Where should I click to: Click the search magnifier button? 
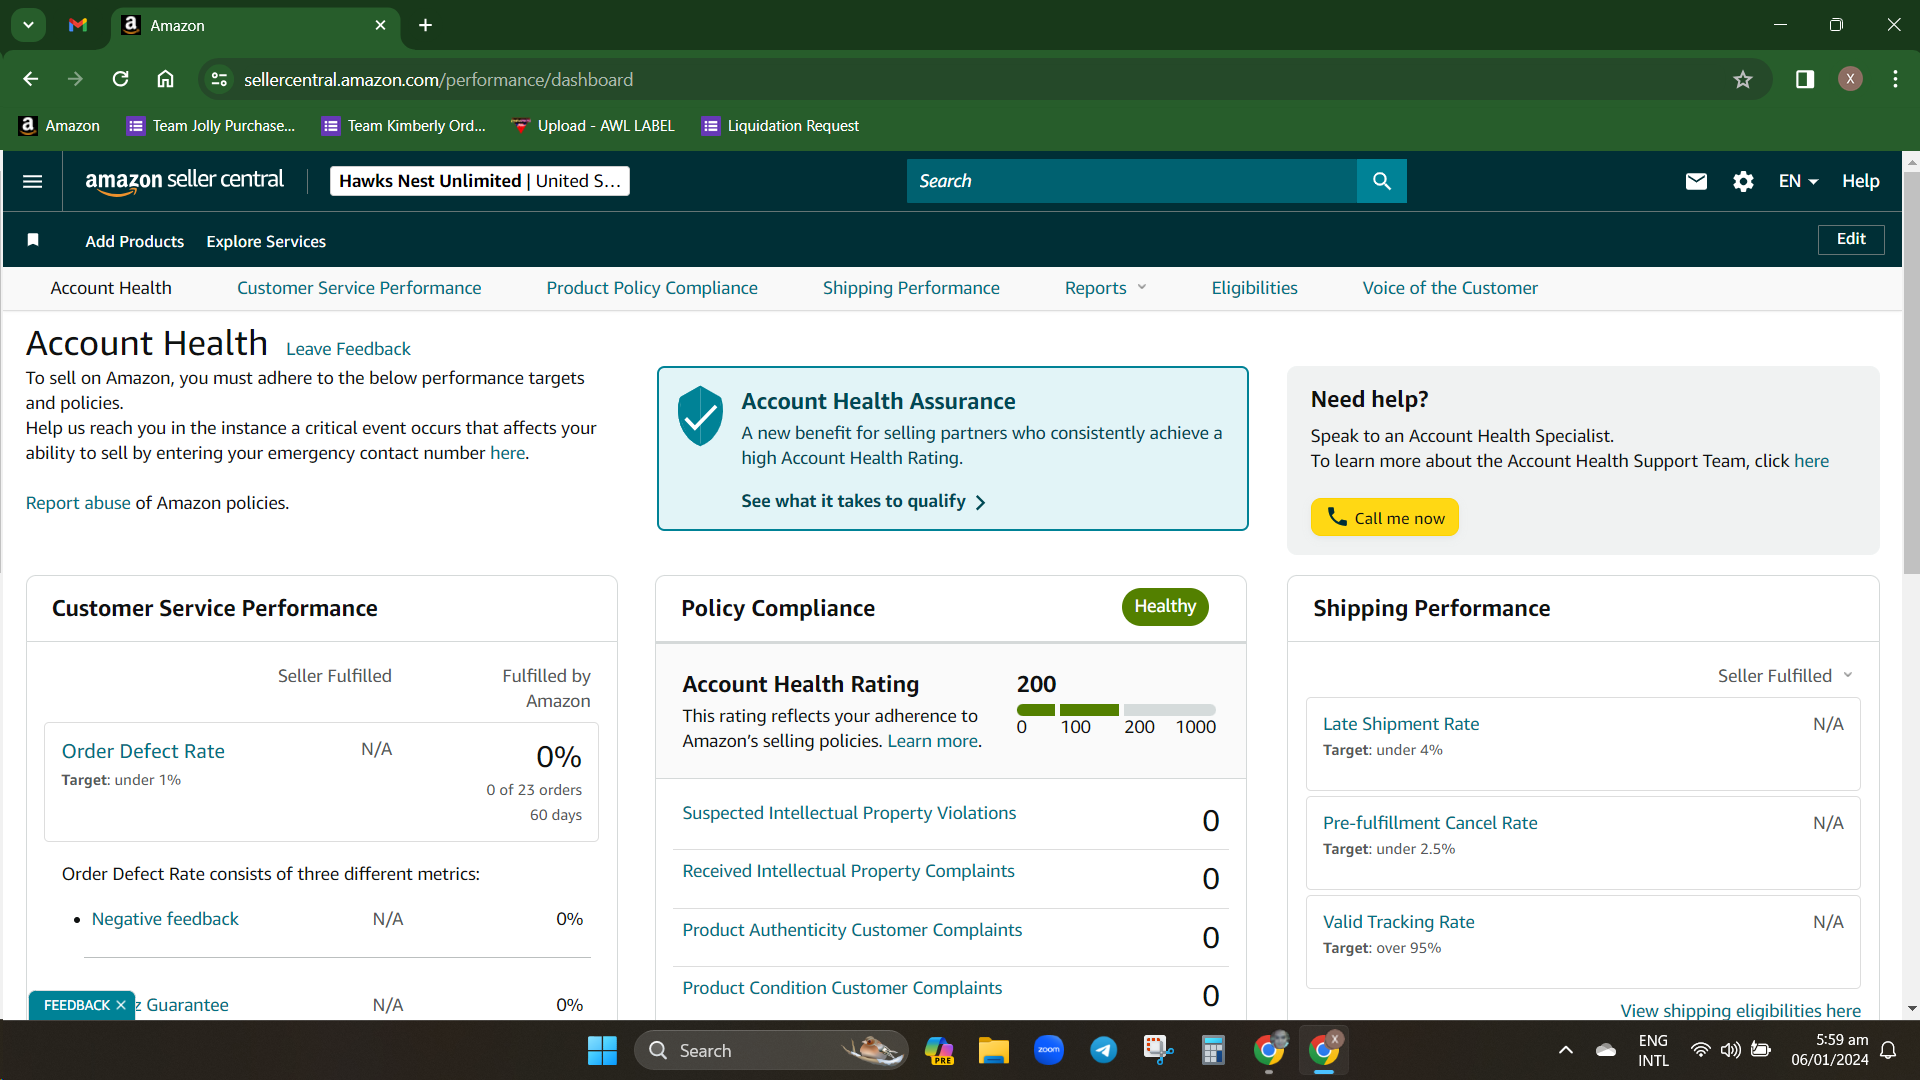point(1381,181)
